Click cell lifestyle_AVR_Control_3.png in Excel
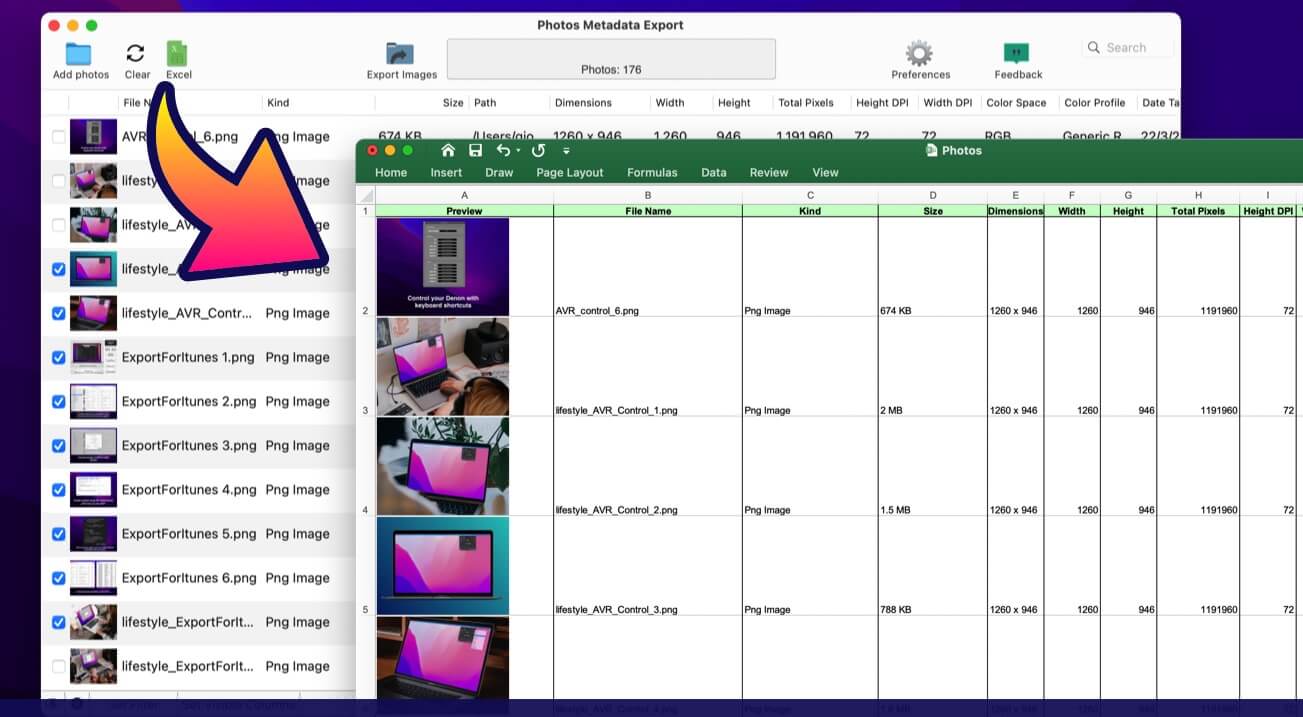 pyautogui.click(x=648, y=566)
